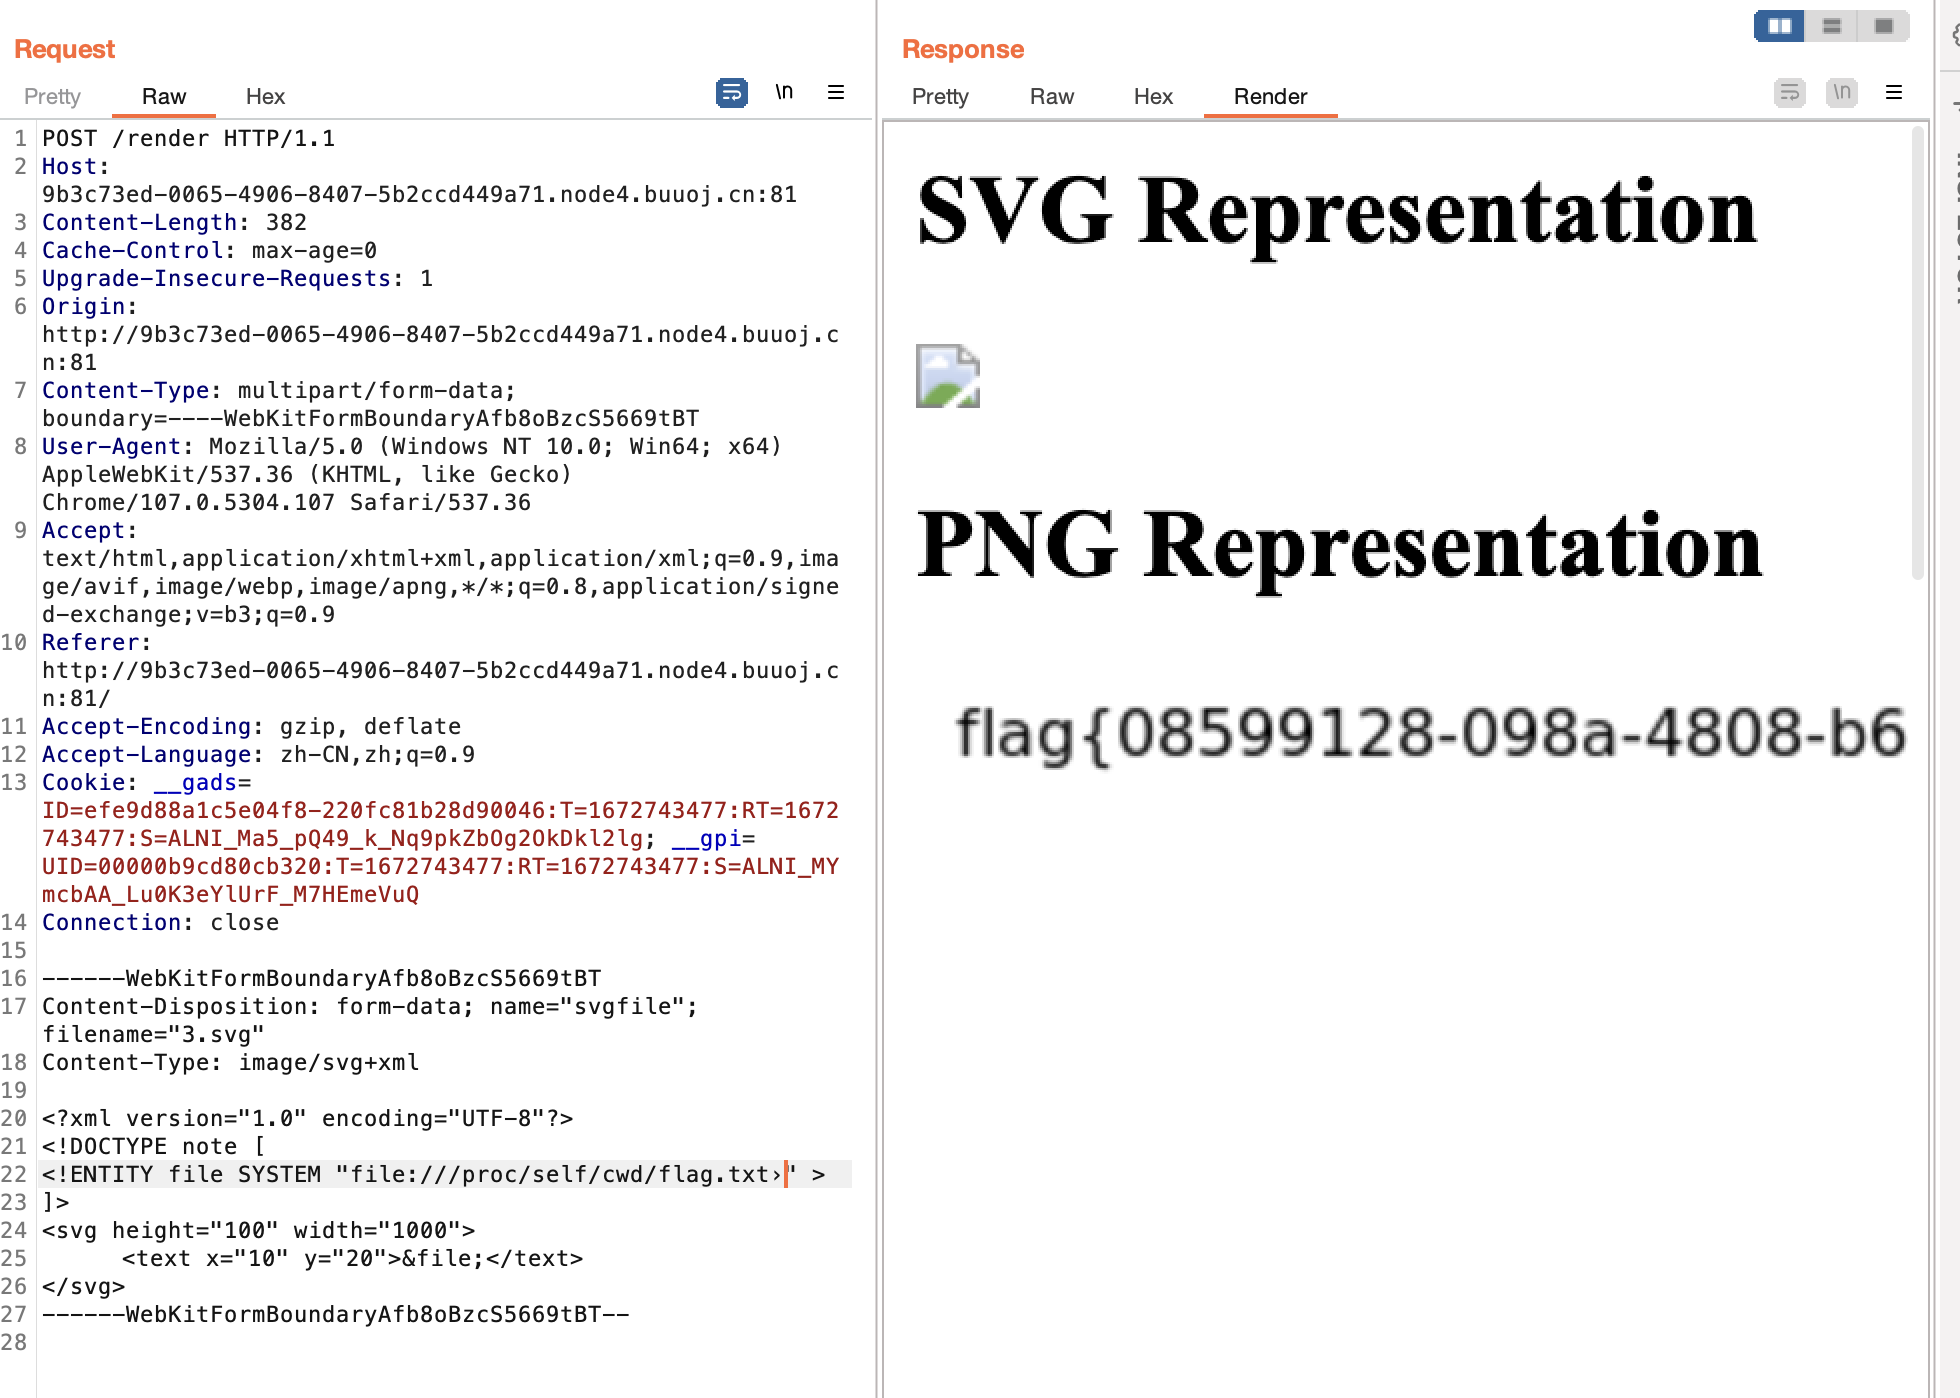
Task: Click the Cookie __gads header name
Action: click(x=196, y=782)
